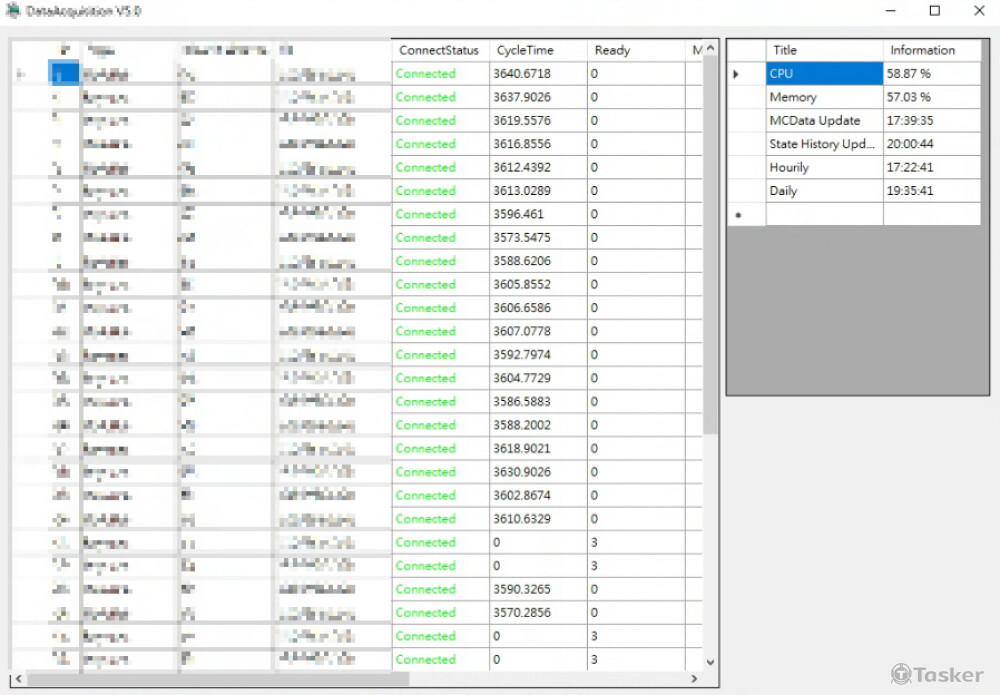Click the vertical scrollbar down arrow
The image size is (1000, 695).
point(711,661)
